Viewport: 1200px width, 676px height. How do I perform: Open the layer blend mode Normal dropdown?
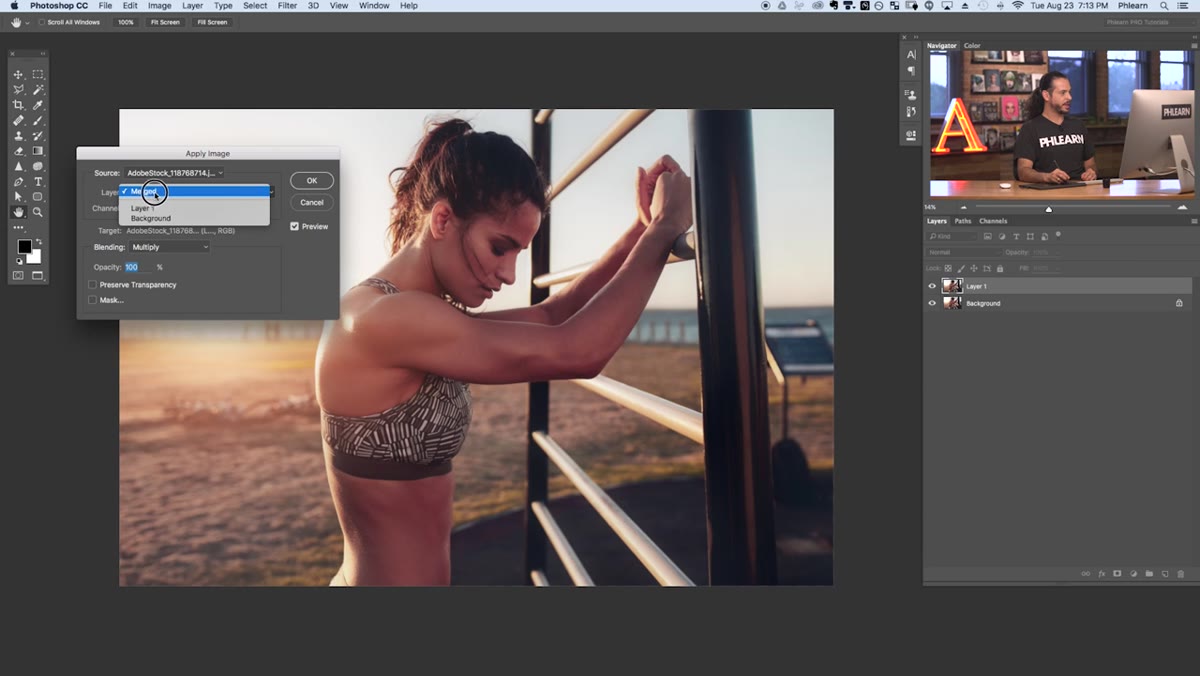962,252
